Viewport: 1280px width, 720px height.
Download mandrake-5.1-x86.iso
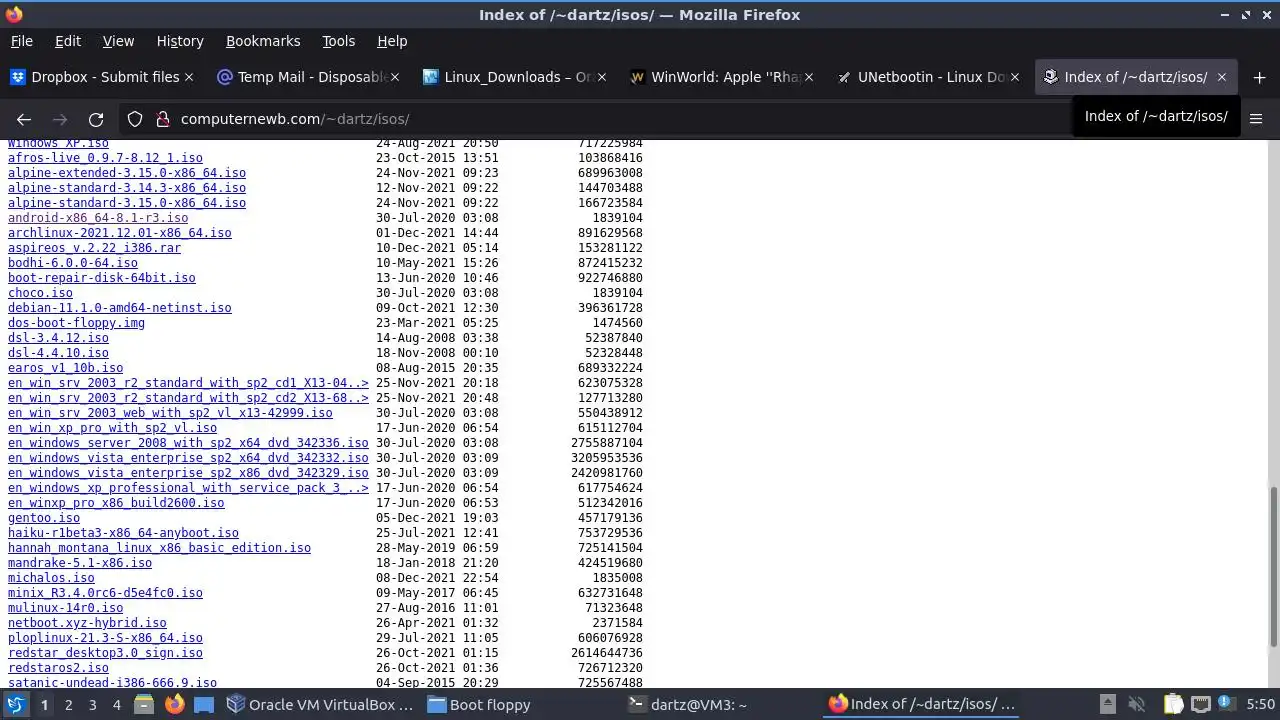pyautogui.click(x=80, y=563)
